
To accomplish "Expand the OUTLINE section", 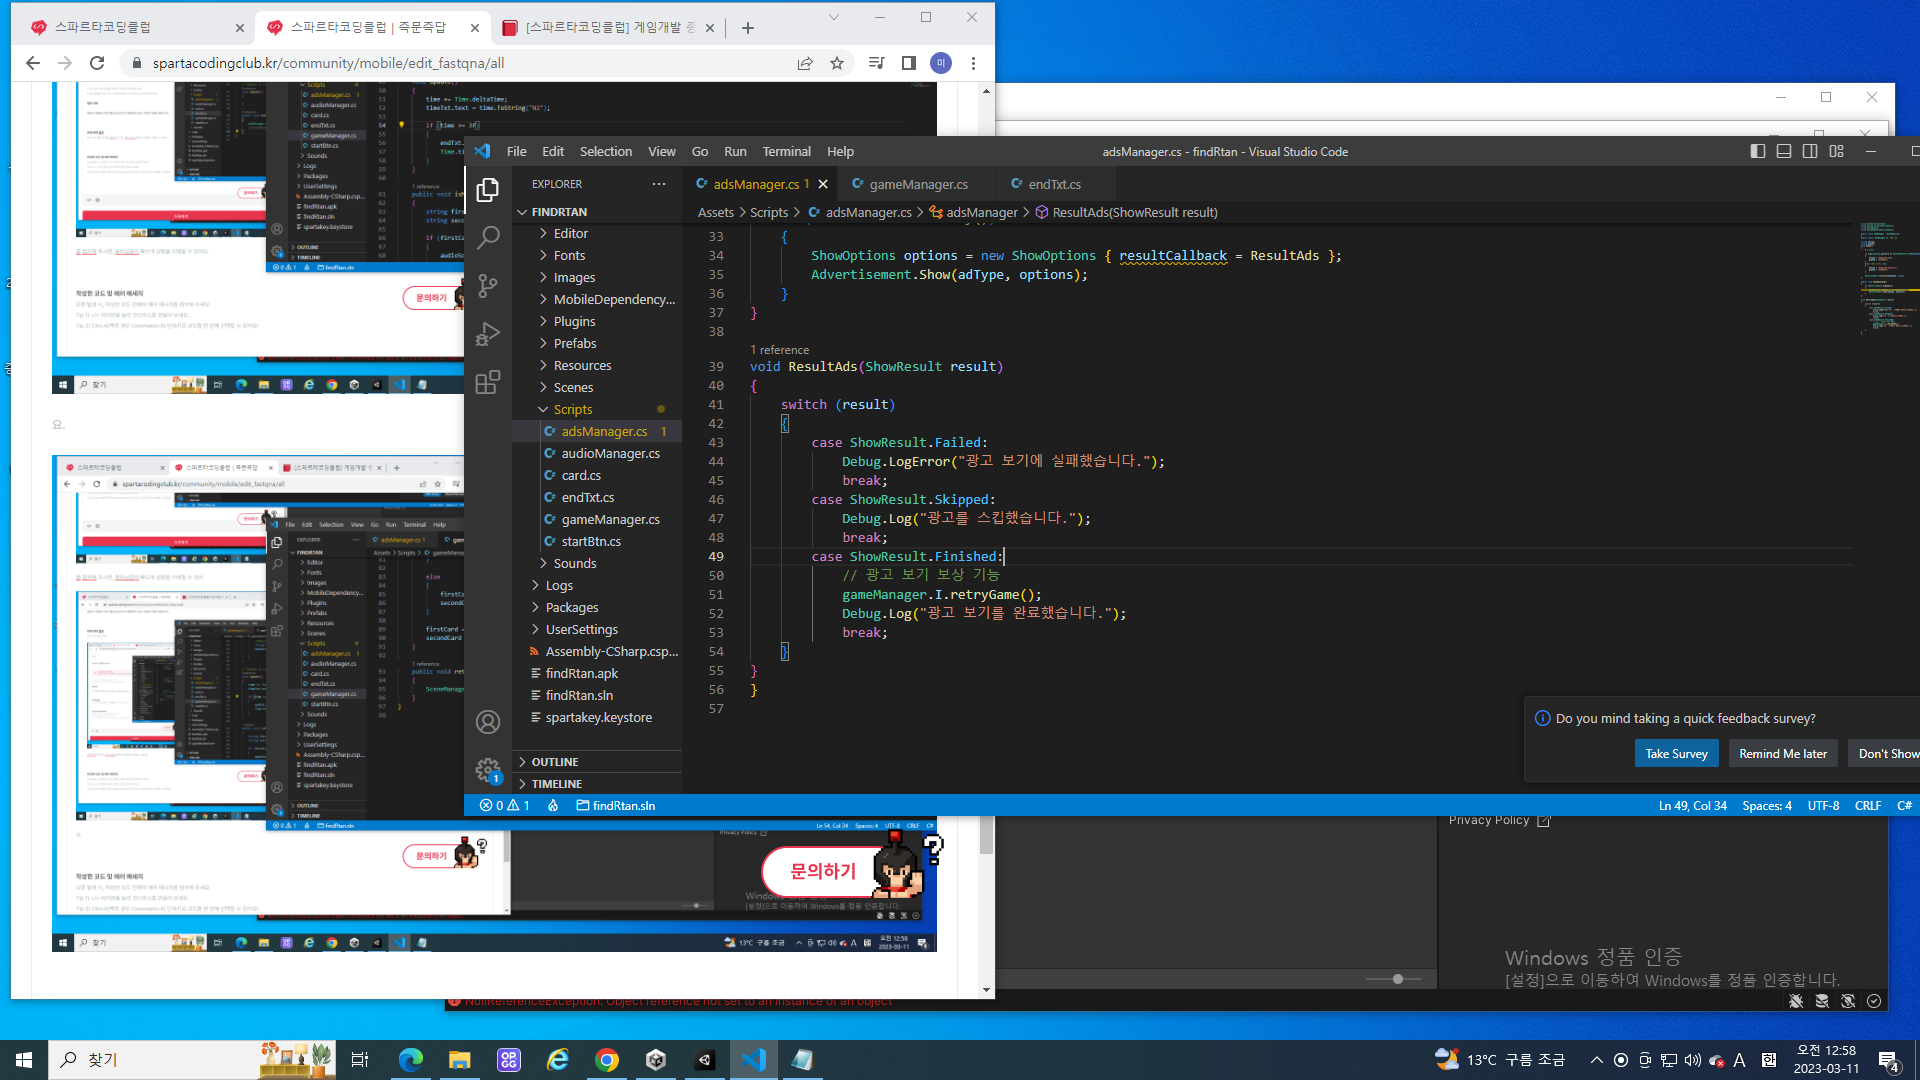I will 597,762.
